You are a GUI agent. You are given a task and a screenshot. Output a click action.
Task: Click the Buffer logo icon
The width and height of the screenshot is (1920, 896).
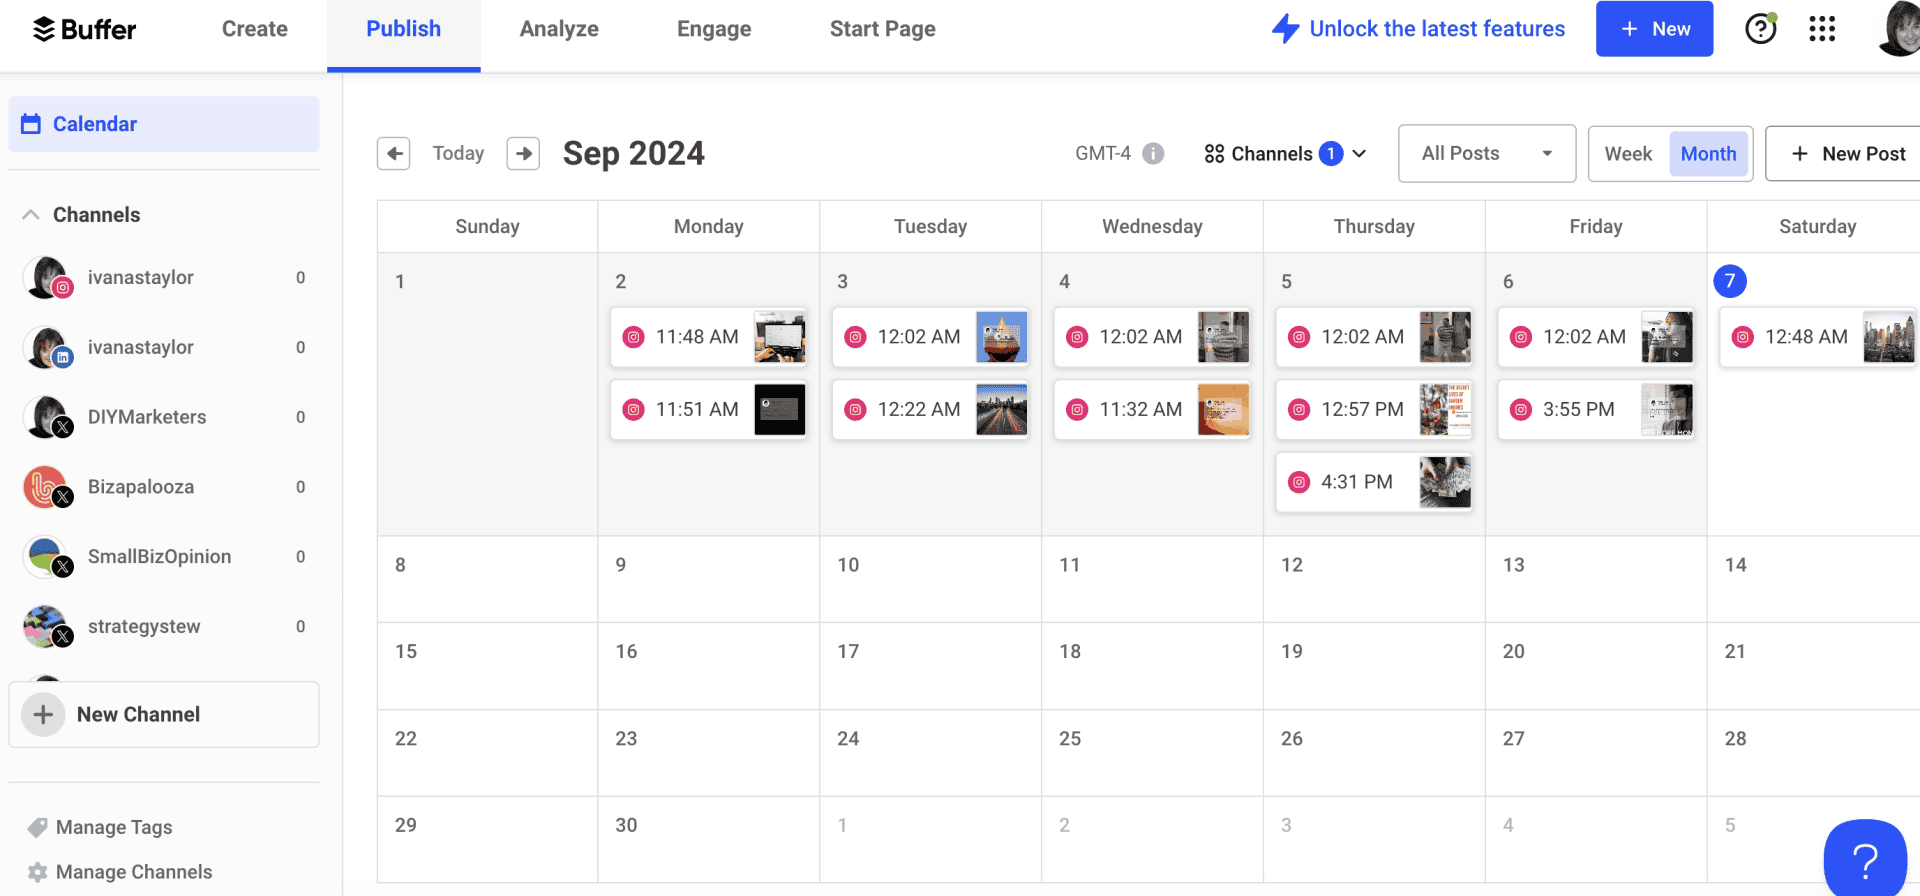click(41, 28)
